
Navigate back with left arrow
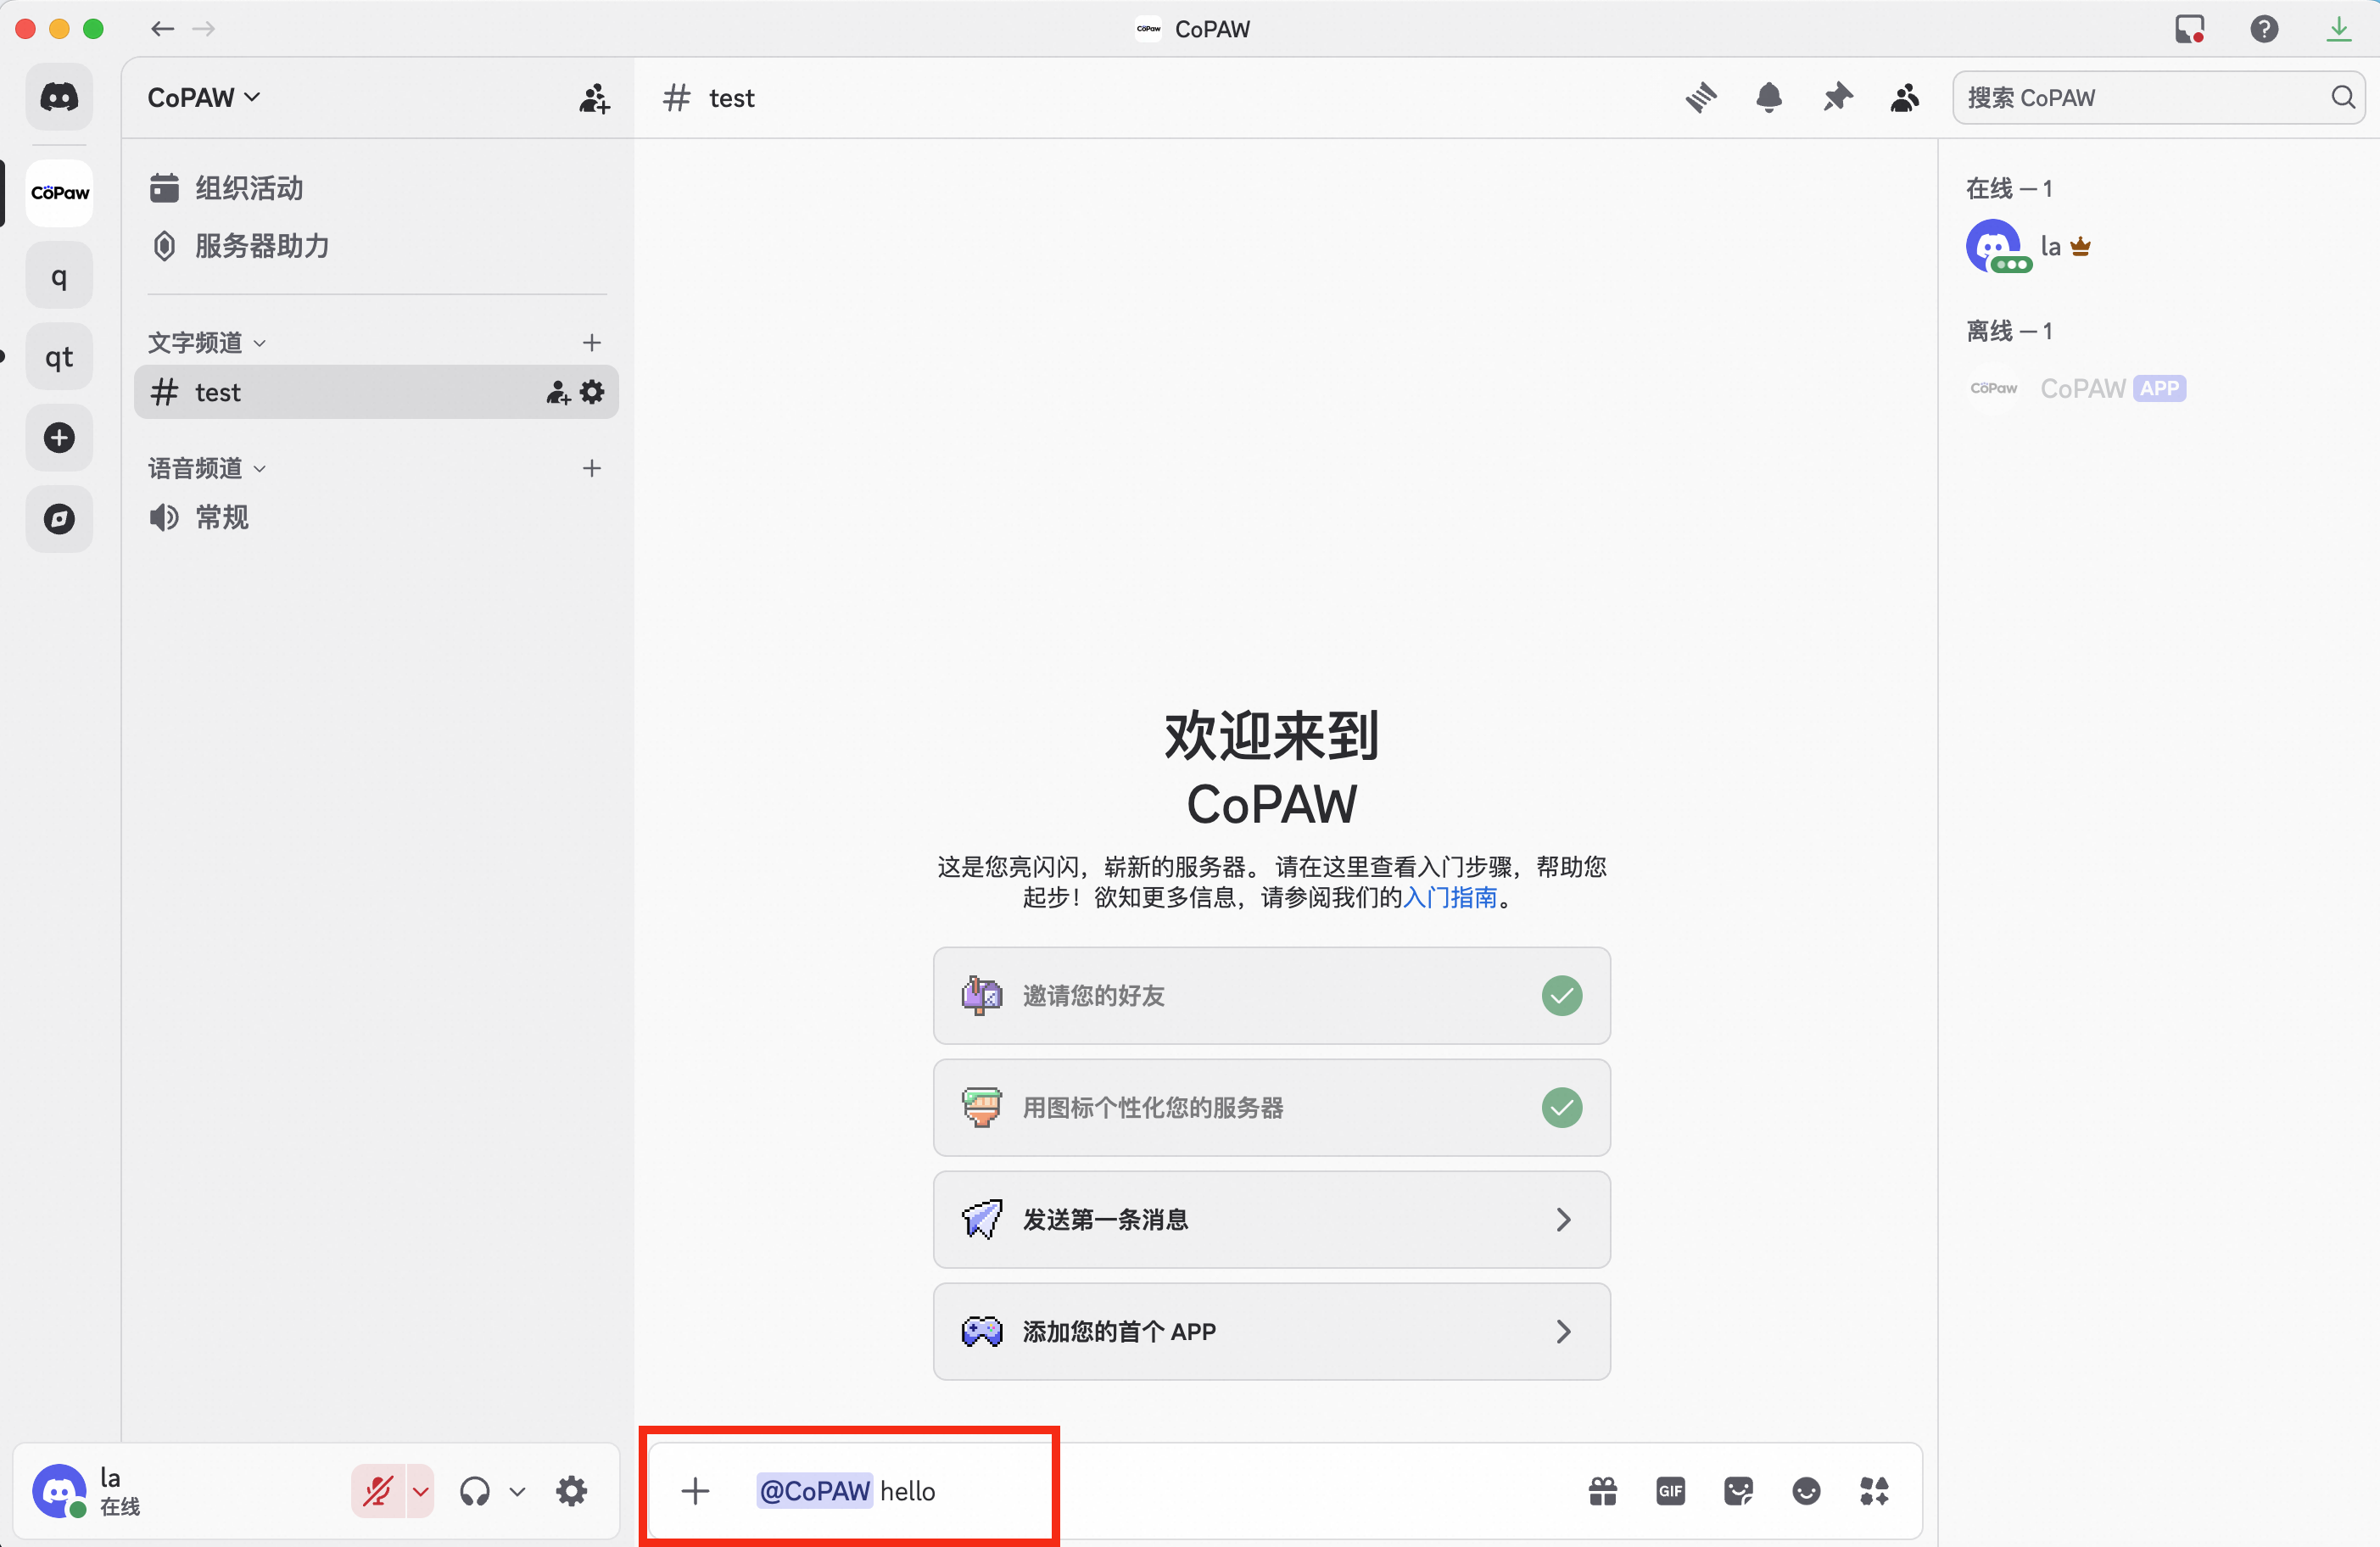click(162, 29)
